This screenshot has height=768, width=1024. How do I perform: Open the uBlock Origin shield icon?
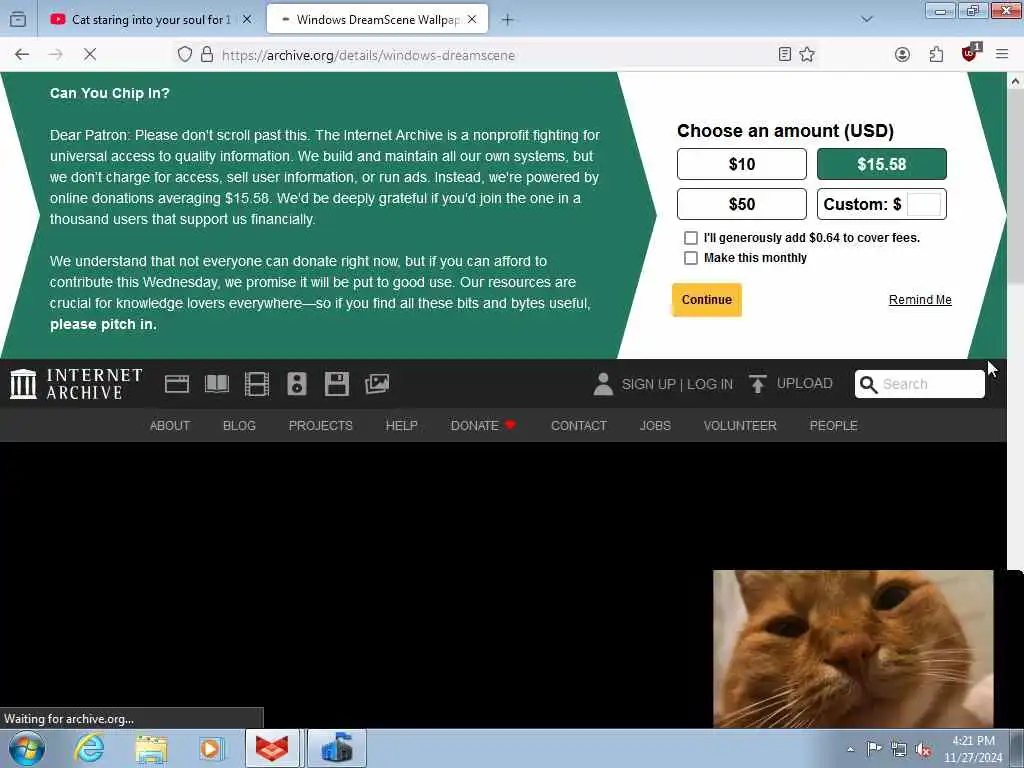tap(970, 54)
